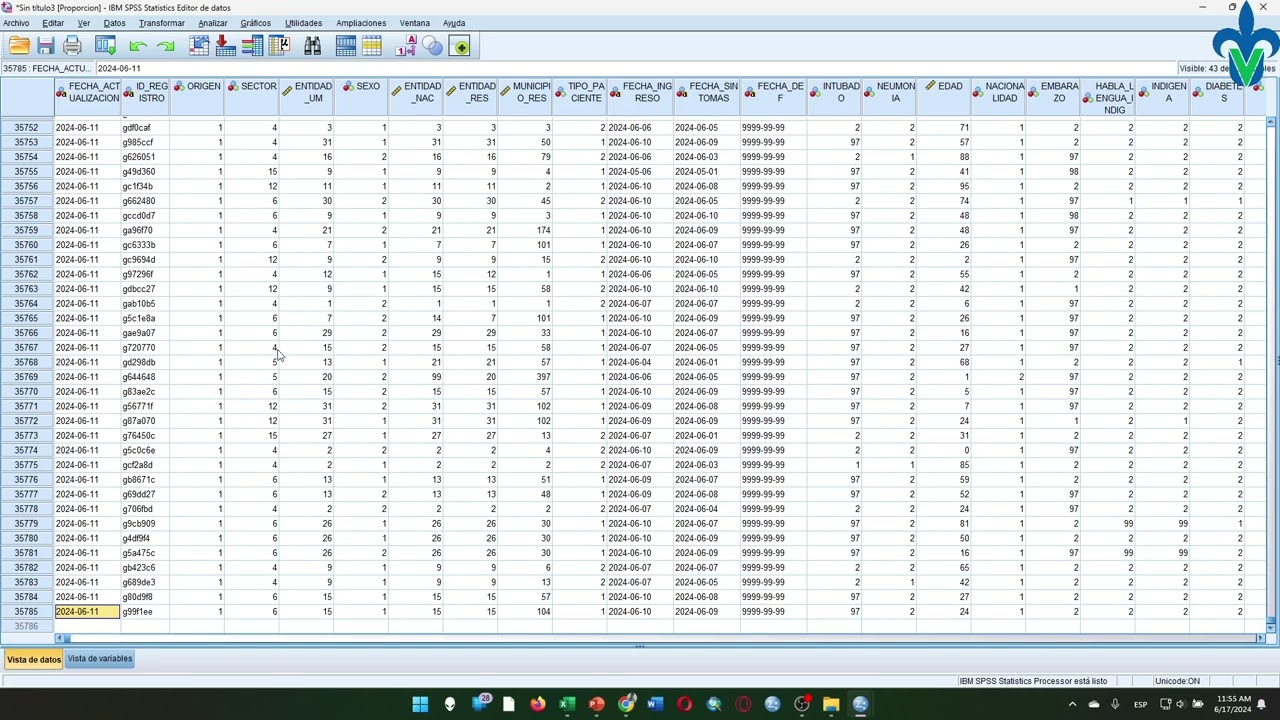The width and height of the screenshot is (1280, 720).
Task: Click ID cell g99f1ee
Action: [x=145, y=612]
